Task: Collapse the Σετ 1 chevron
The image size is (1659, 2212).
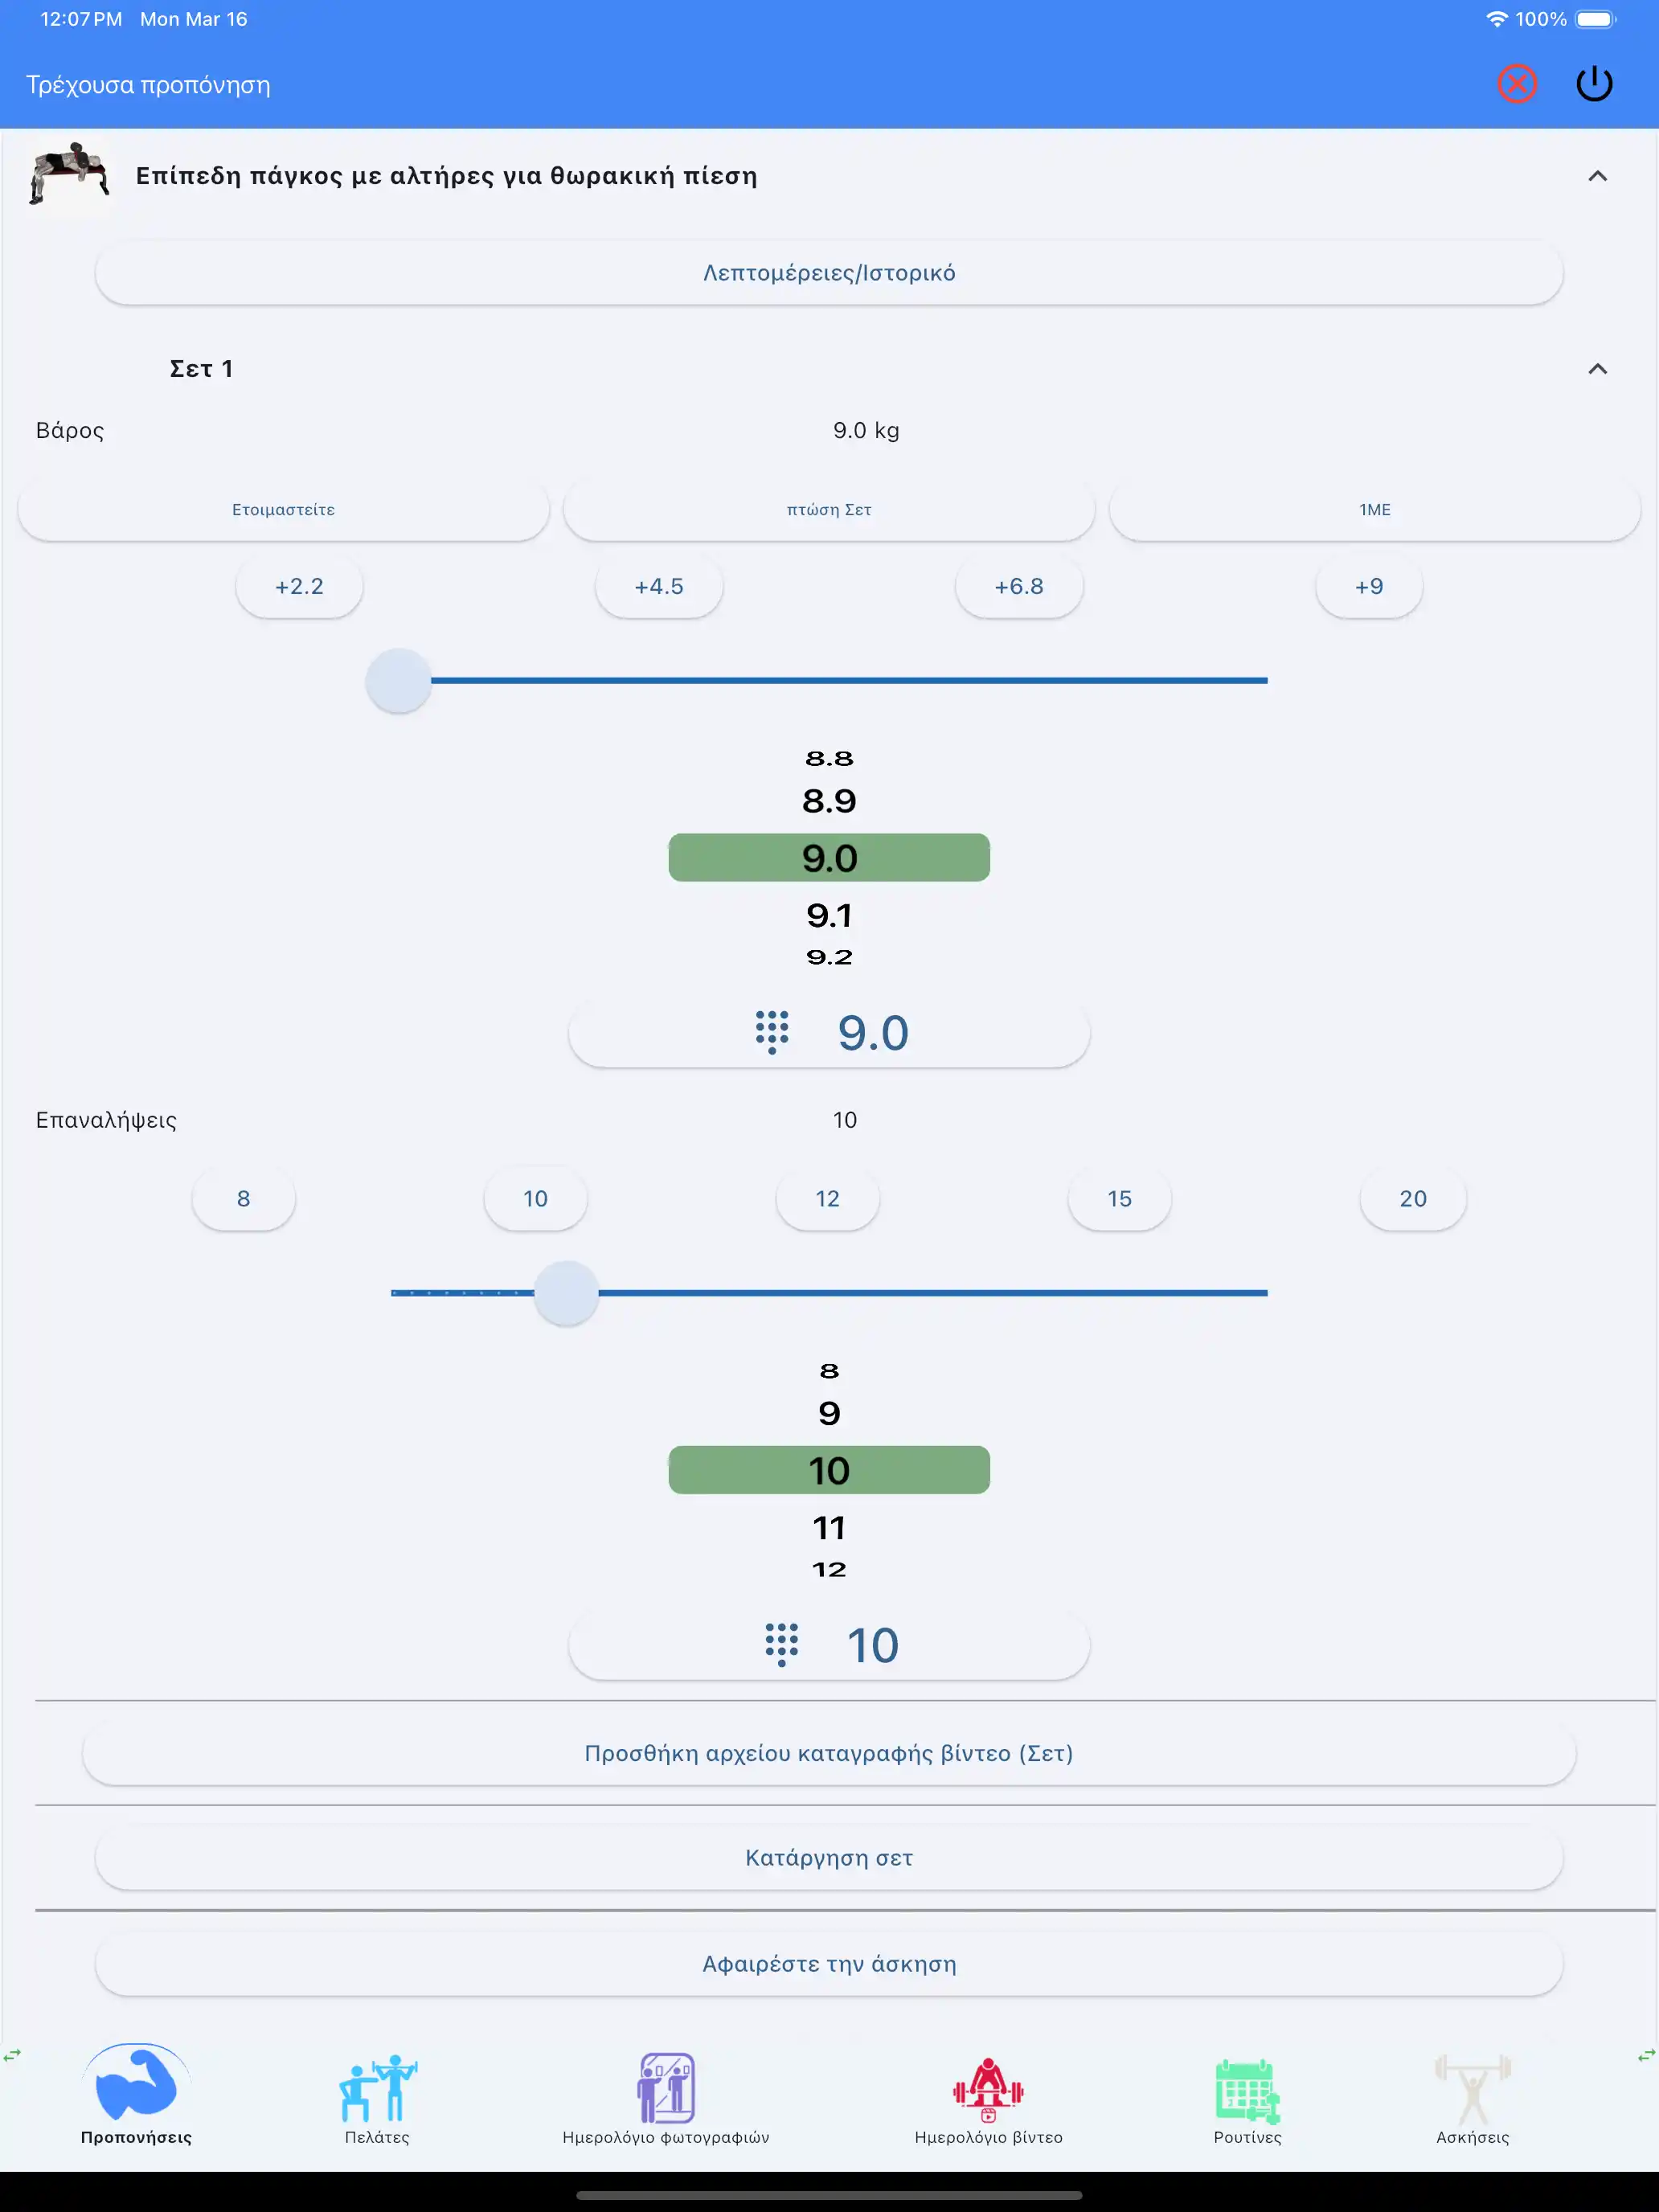Action: coord(1597,369)
